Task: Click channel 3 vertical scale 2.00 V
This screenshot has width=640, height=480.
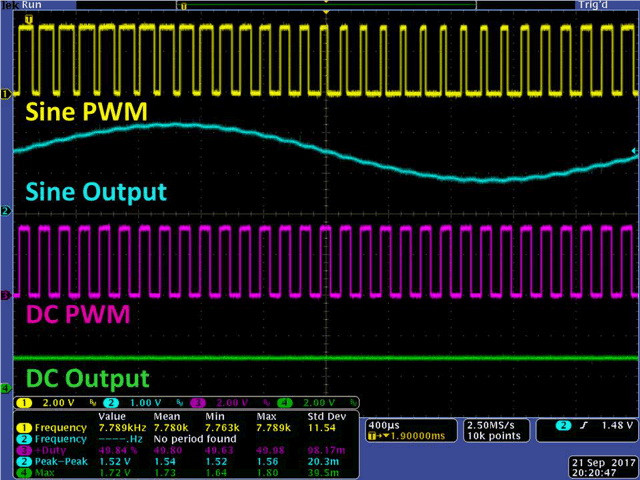Action: click(232, 403)
